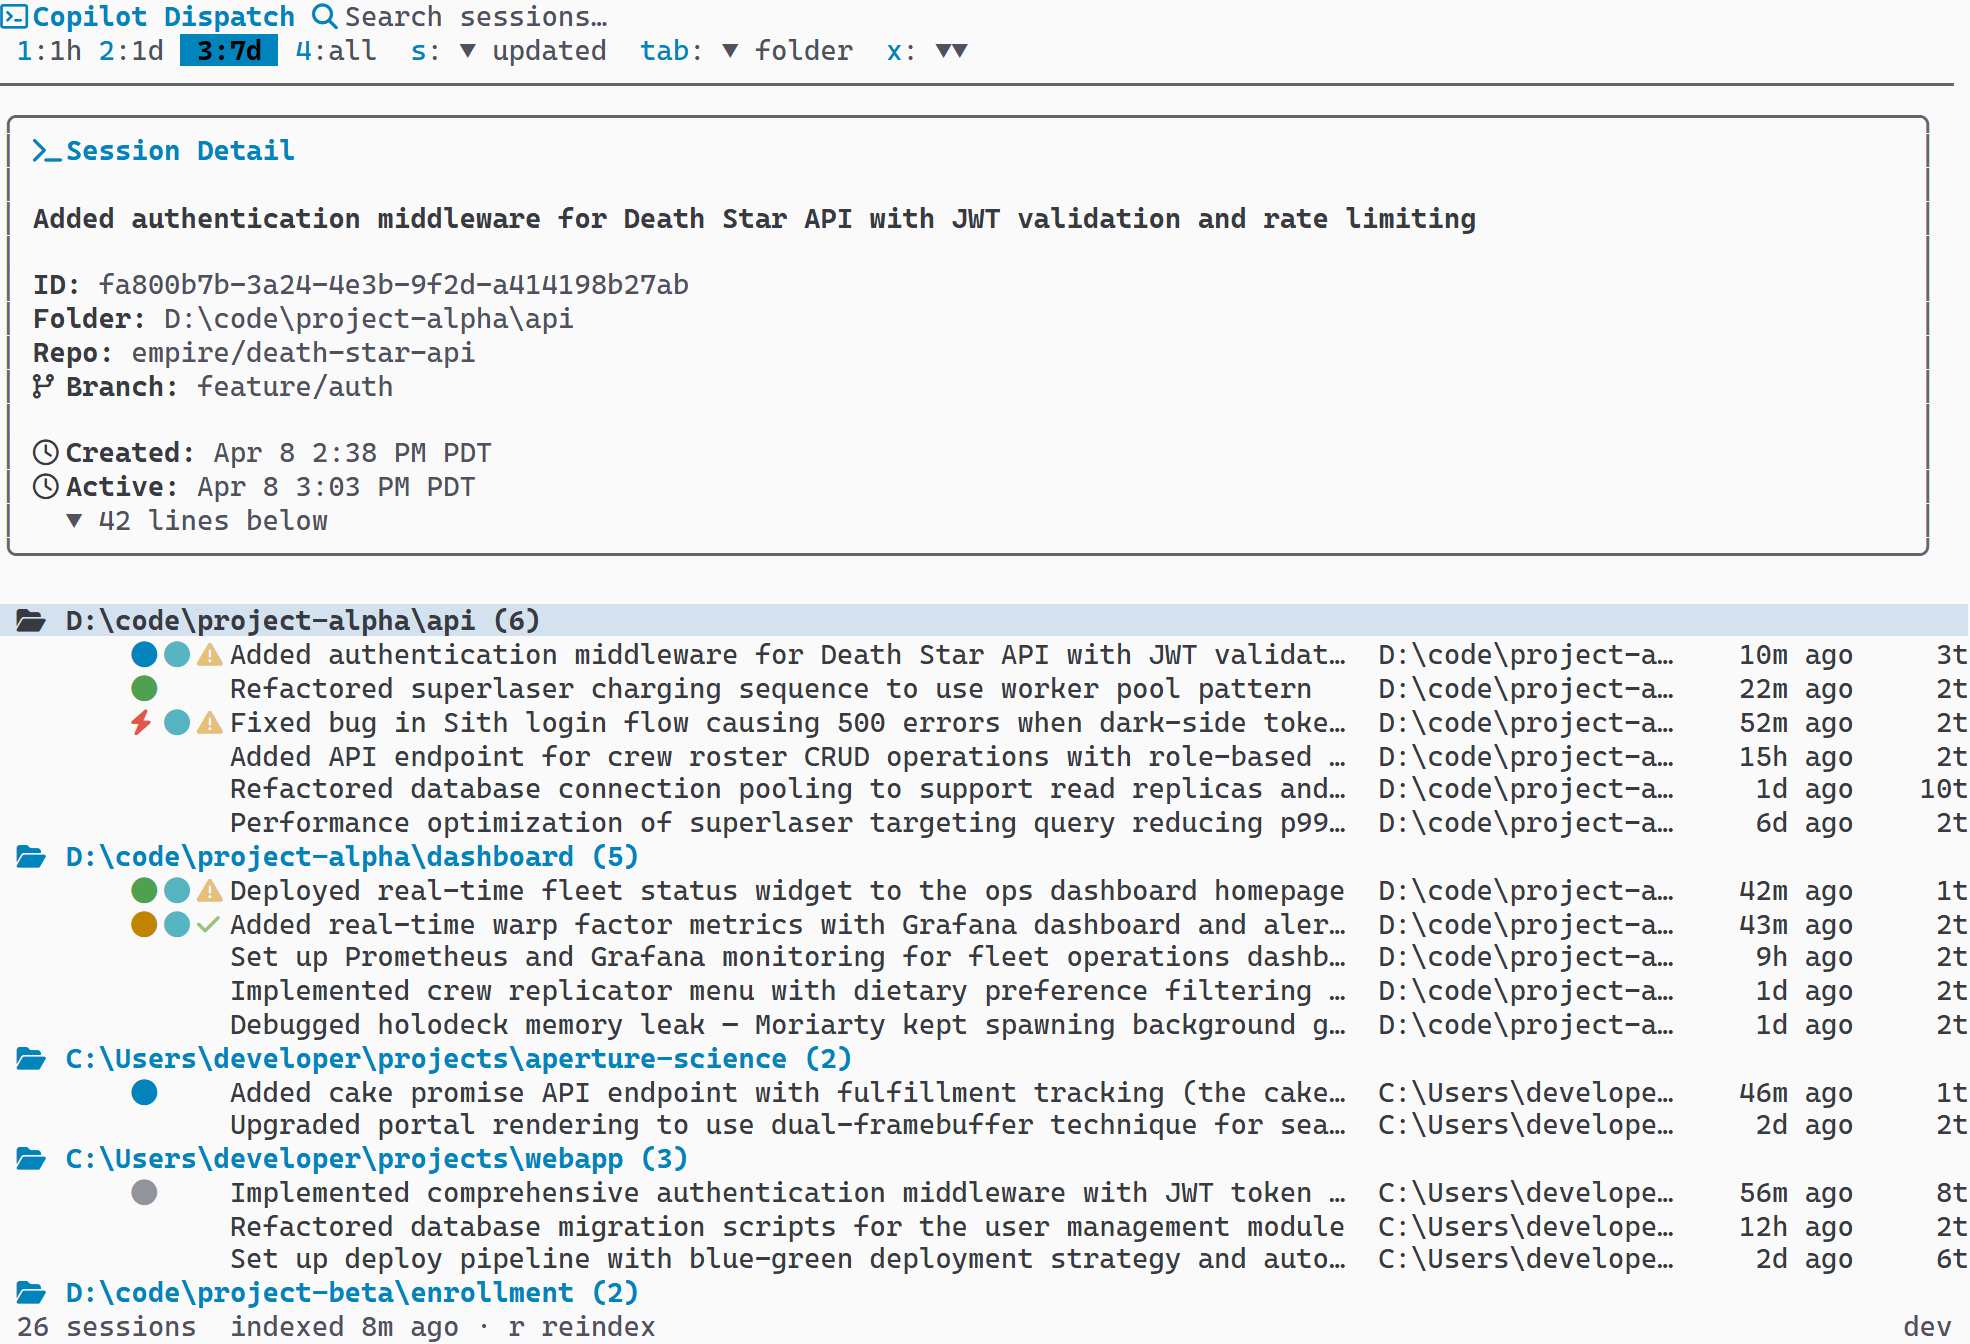Select session Refactored database migration scripts
1970x1344 pixels.
[x=984, y=1227]
